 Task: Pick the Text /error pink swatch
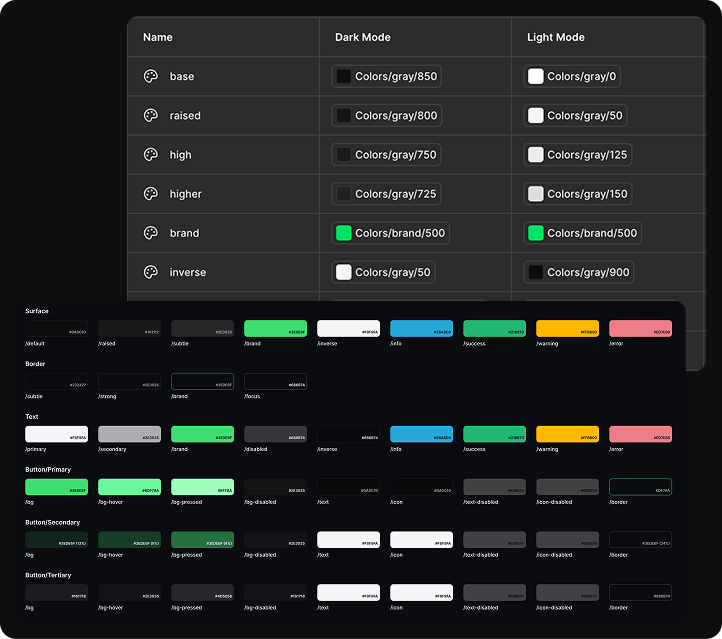click(640, 435)
